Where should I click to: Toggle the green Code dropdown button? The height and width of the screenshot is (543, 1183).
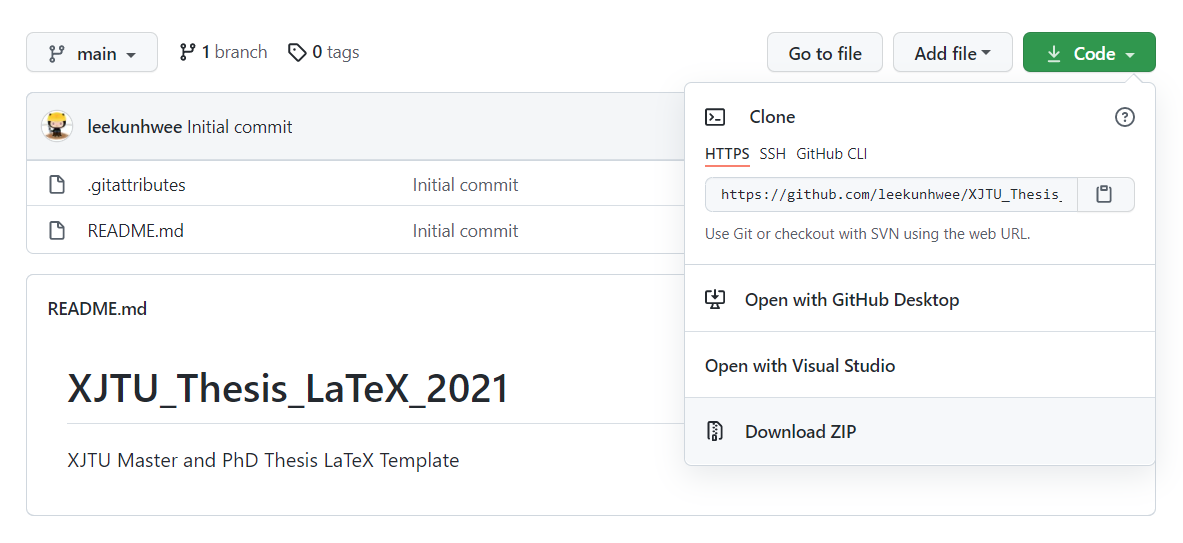click(1089, 53)
